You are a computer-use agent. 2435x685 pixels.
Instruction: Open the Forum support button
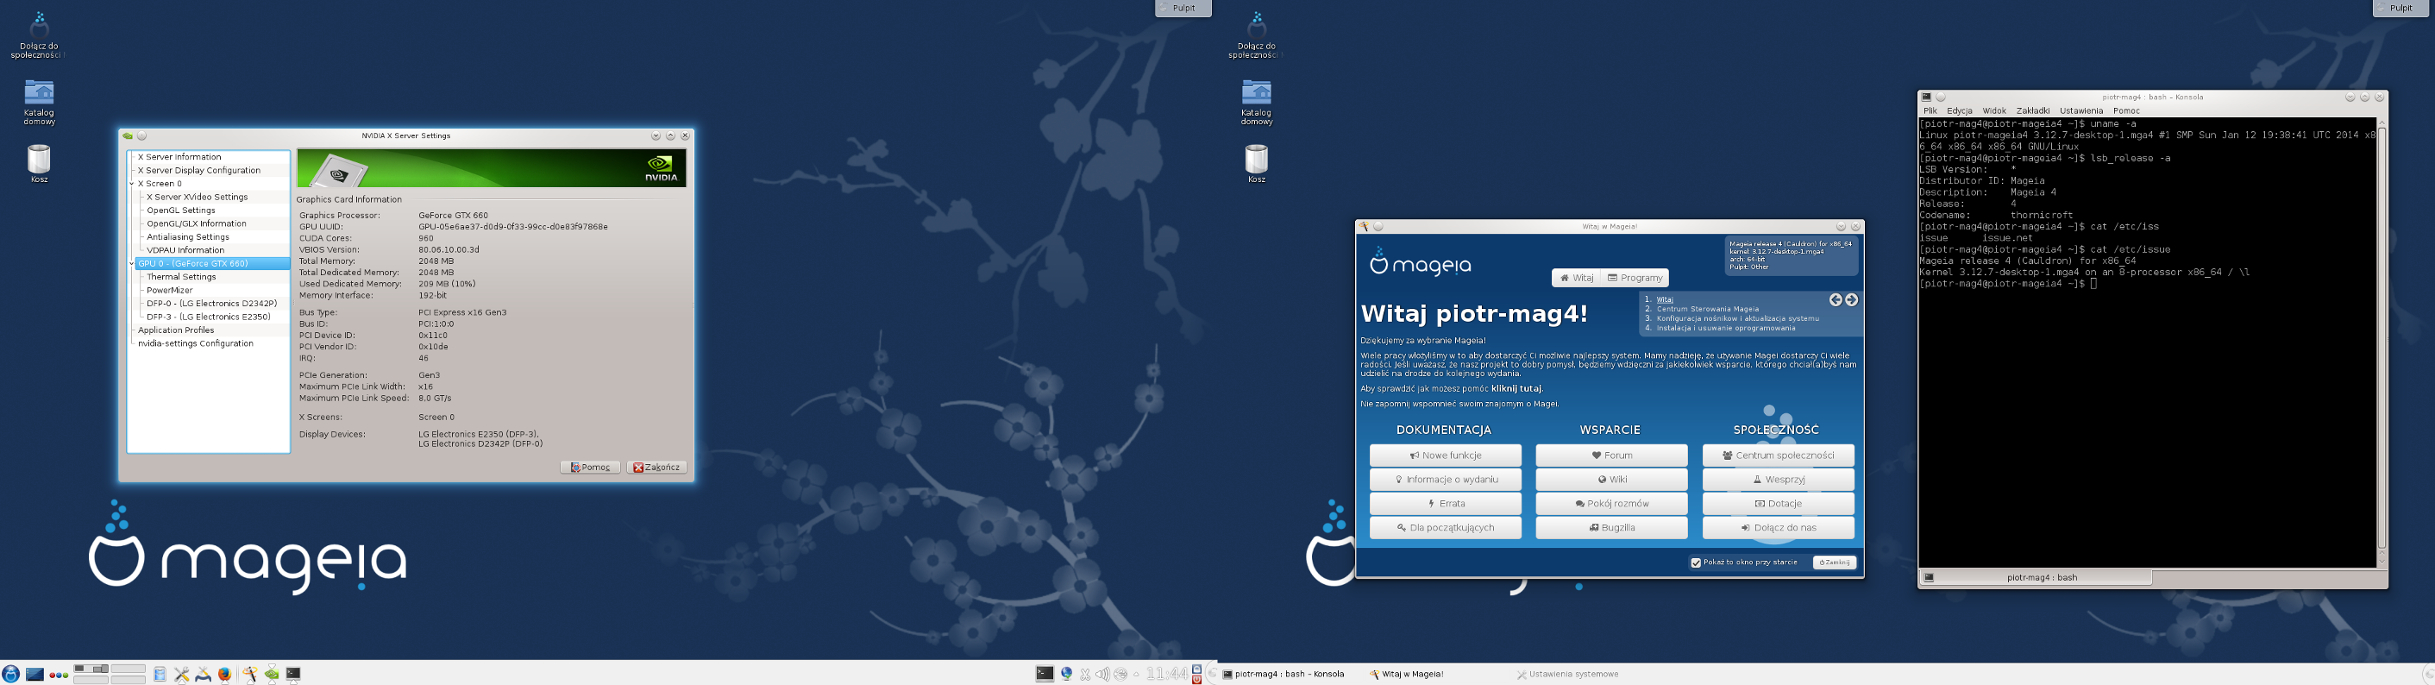[1611, 455]
